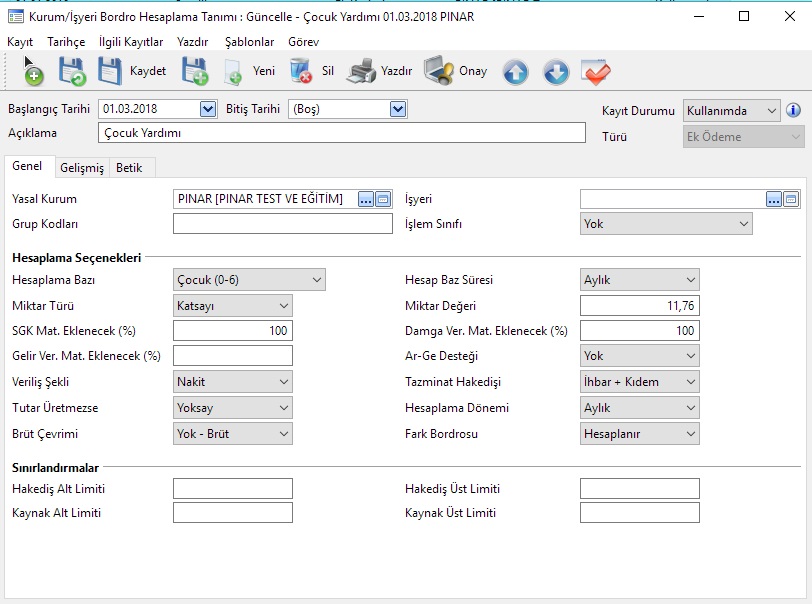Open the Yasal Kurum lookup ellipsis button

coord(366,199)
